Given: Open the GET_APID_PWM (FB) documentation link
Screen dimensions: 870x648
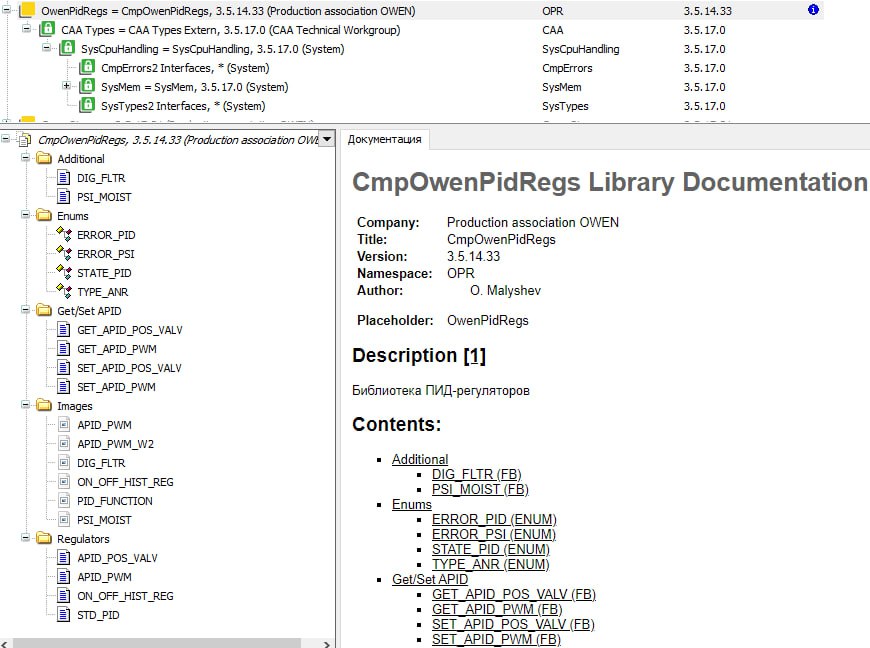Looking at the screenshot, I should (497, 609).
